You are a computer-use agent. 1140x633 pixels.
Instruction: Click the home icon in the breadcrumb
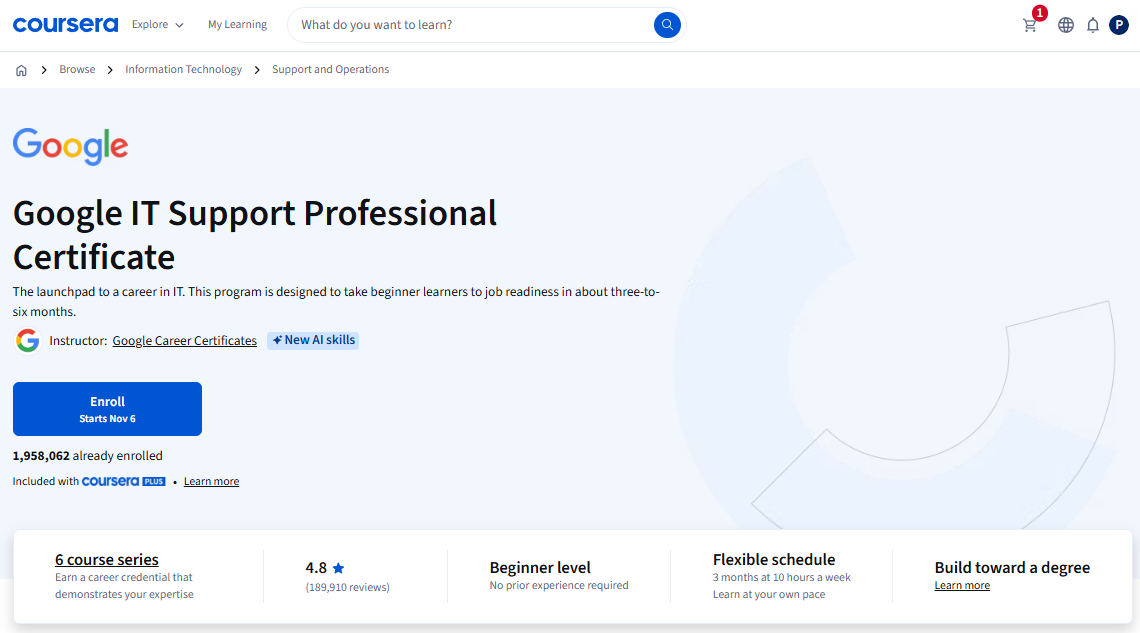[21, 69]
